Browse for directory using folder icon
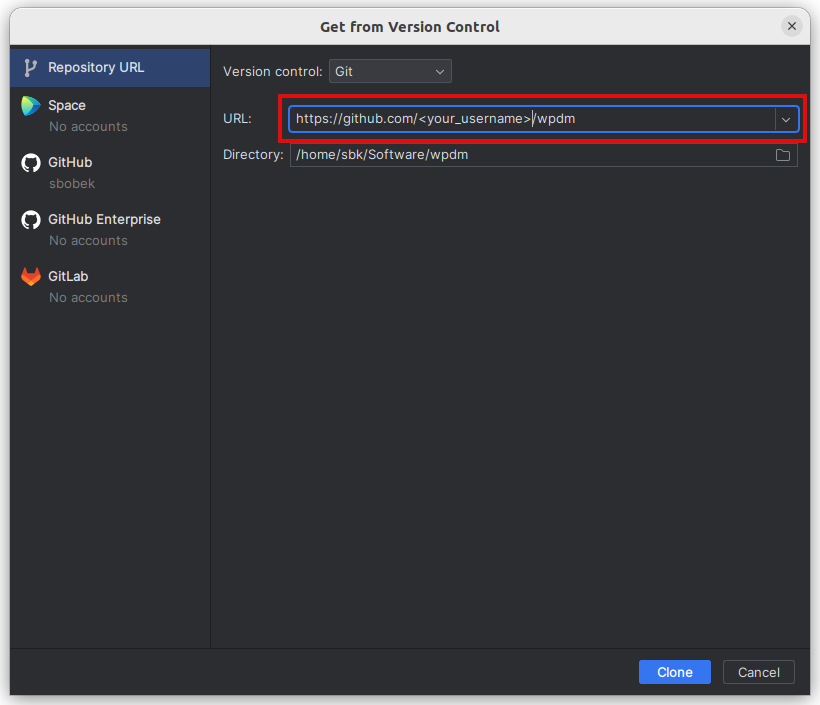Screen dimensions: 820x705 coord(783,155)
